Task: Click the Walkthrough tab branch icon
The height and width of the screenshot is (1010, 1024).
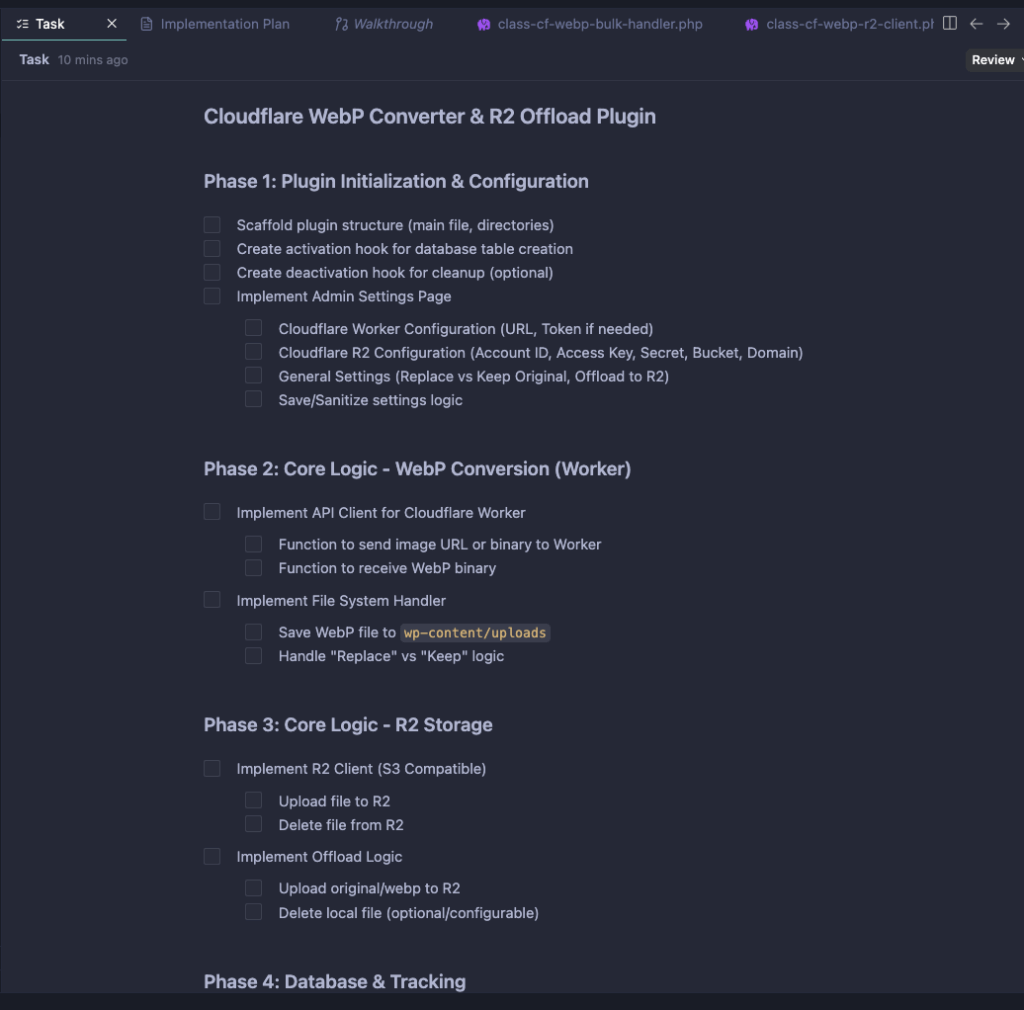Action: (341, 24)
